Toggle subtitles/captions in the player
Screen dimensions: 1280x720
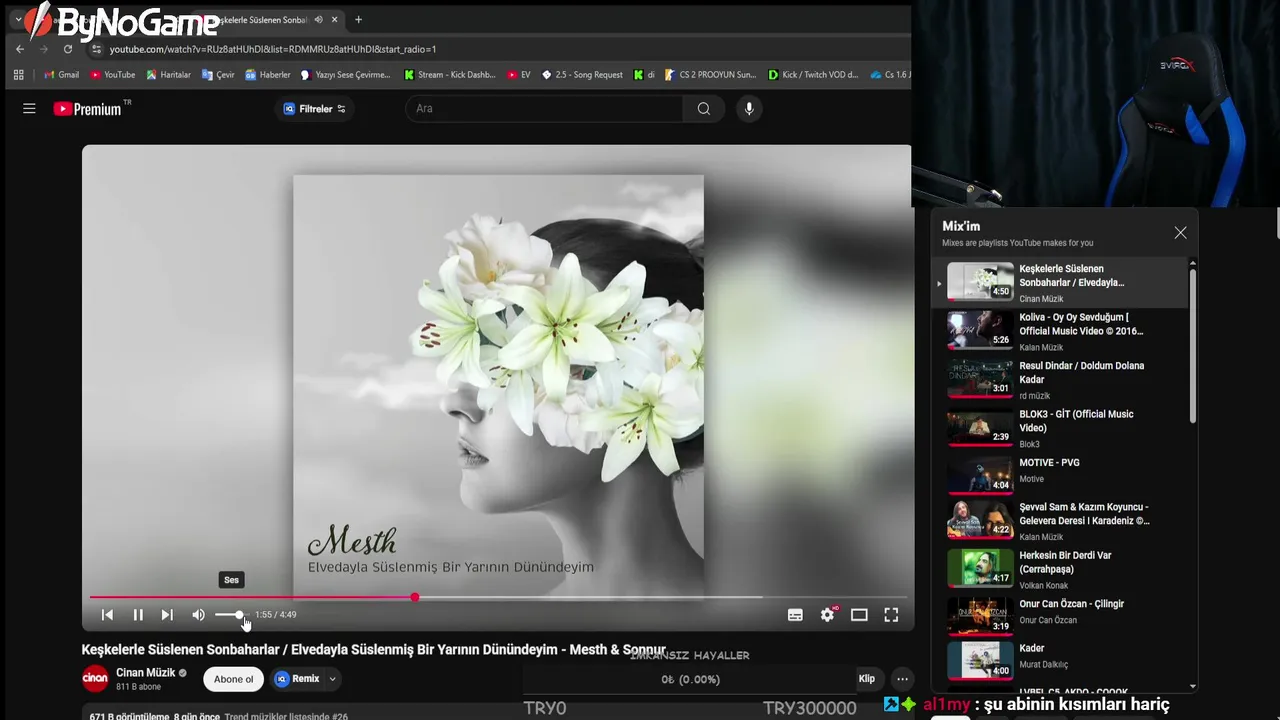(795, 615)
